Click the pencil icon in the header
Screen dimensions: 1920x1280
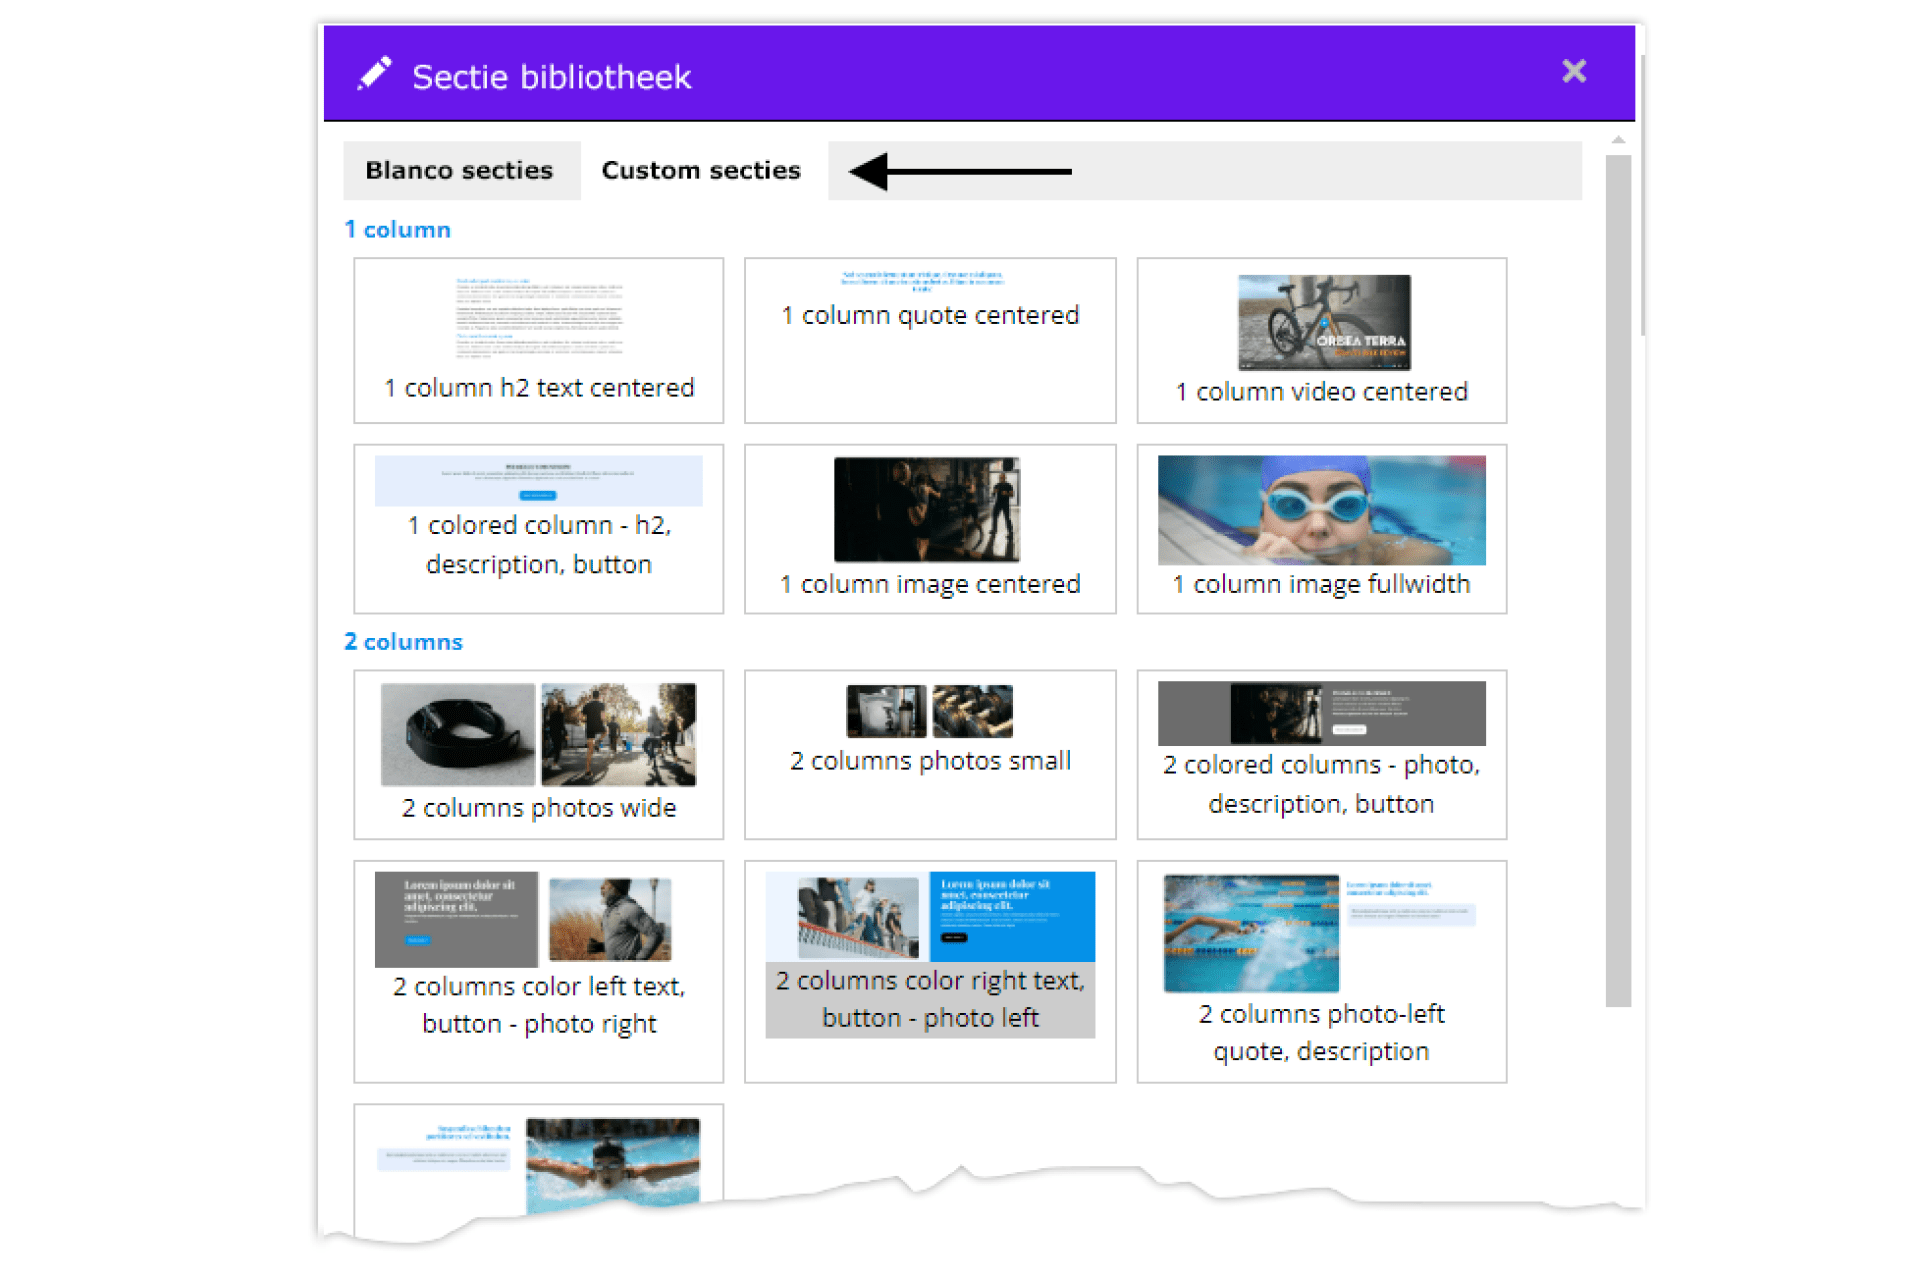tap(374, 74)
